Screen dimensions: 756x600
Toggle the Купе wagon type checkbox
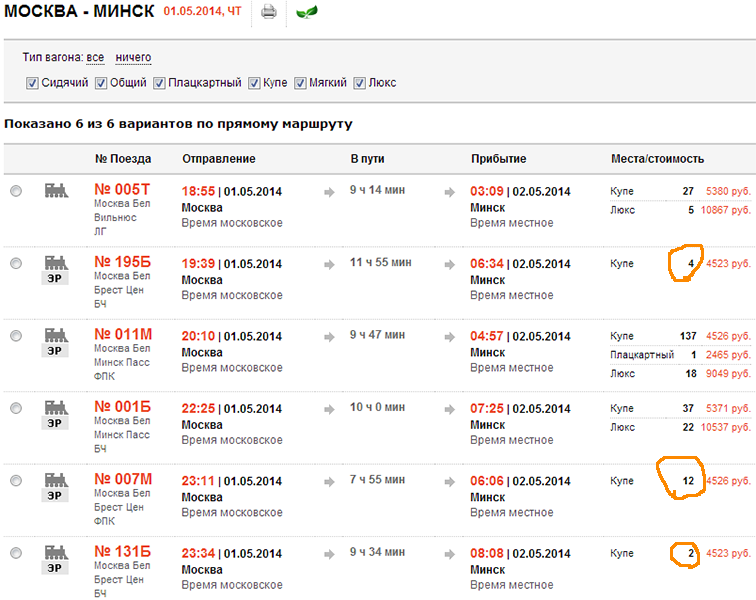coord(254,83)
